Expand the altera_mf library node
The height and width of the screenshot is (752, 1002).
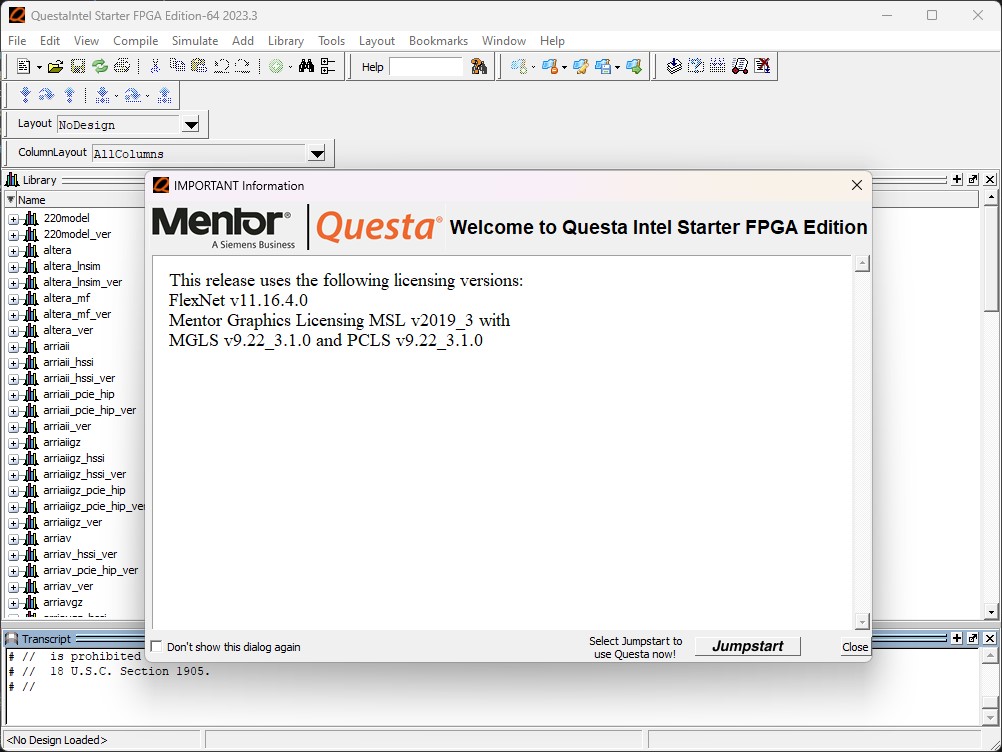pyautogui.click(x=13, y=299)
